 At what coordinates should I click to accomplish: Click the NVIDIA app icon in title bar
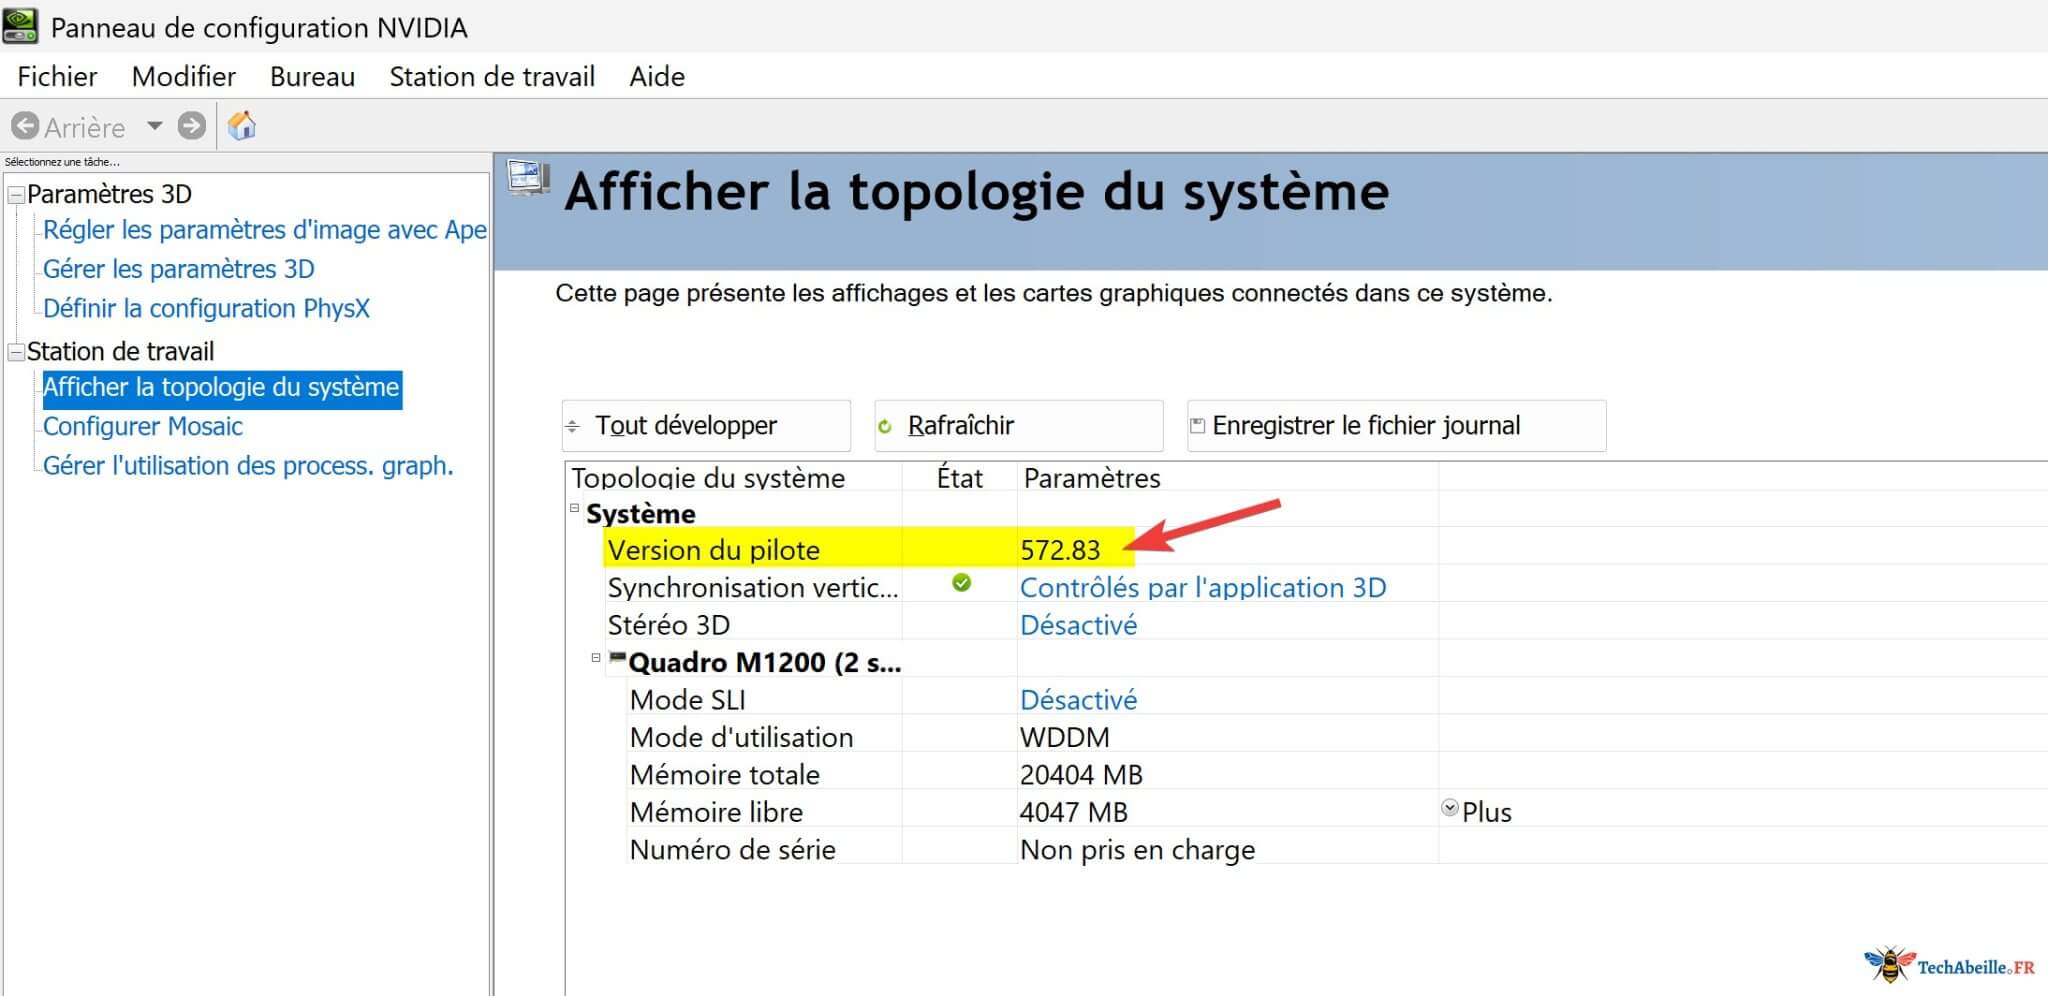[x=20, y=26]
